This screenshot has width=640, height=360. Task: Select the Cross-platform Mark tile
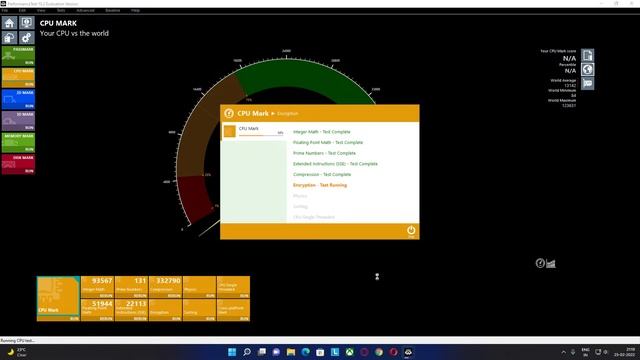tap(233, 310)
